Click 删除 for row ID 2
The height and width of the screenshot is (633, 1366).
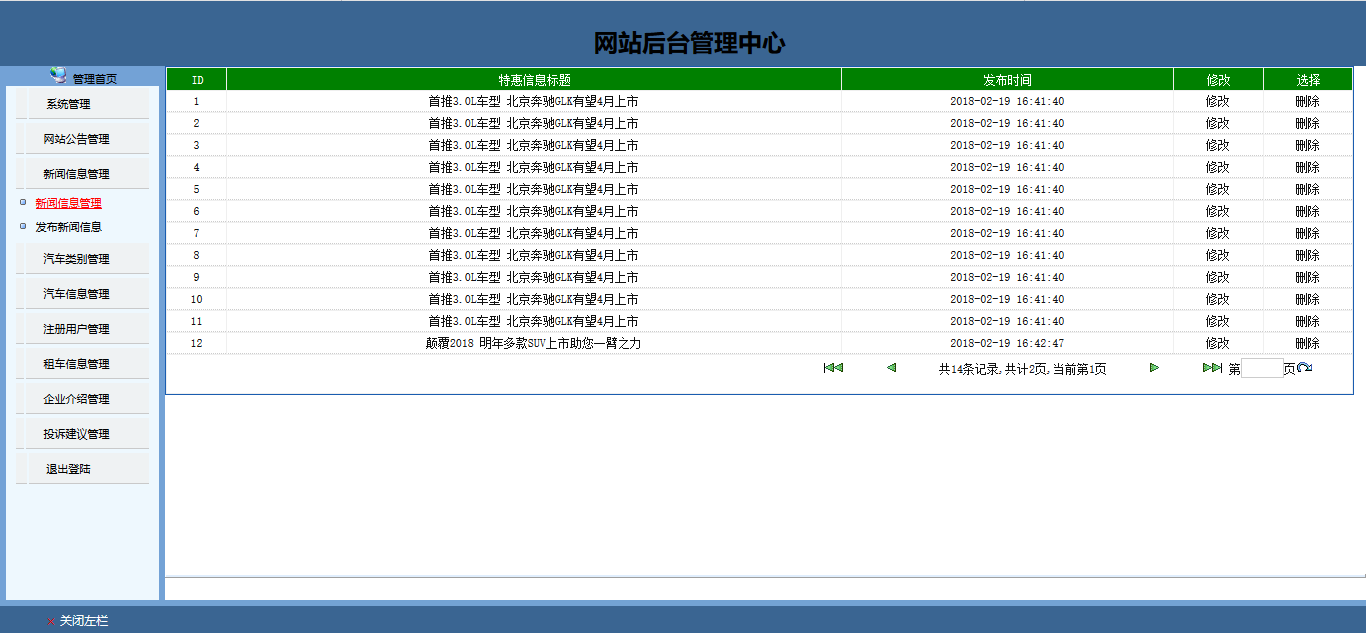pos(1307,123)
